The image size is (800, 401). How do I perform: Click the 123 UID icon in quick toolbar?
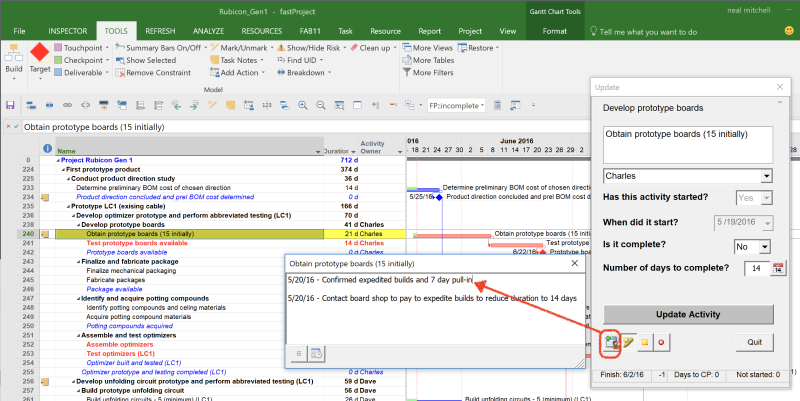[x=267, y=105]
